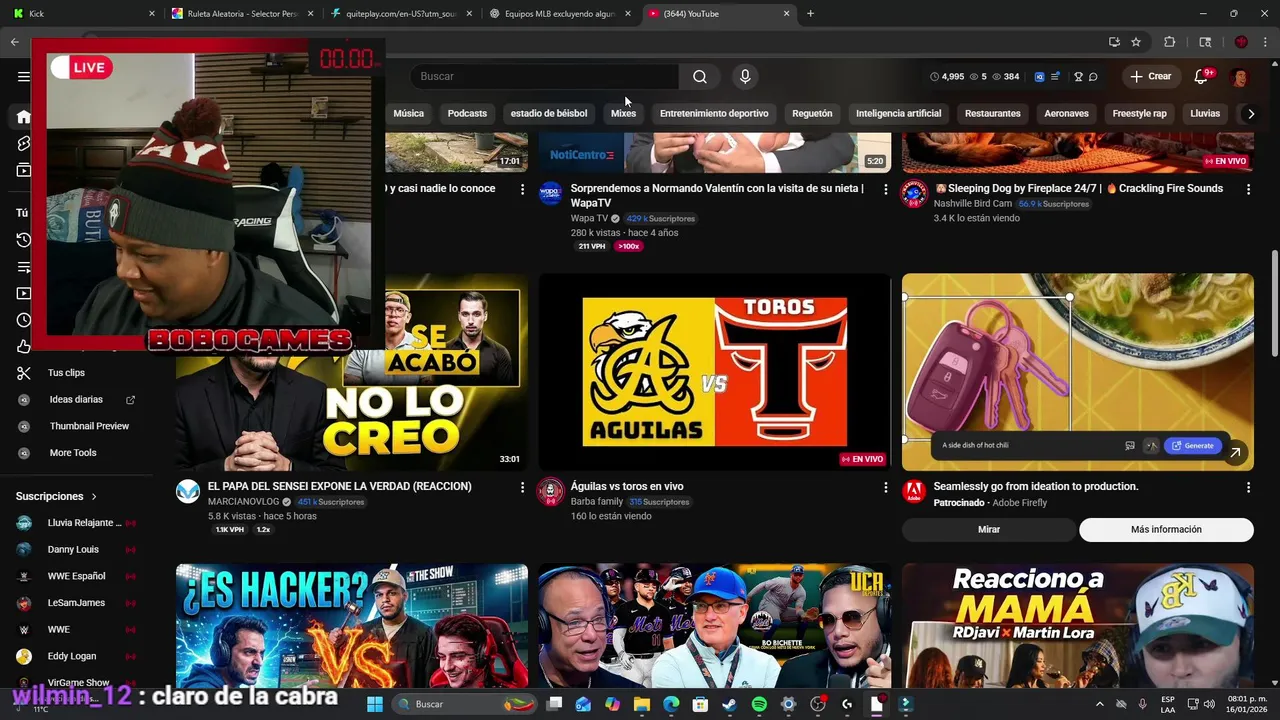Screen dimensions: 1280x720
Task: Open options for Sleeping Dog by Fireplace video
Action: click(1247, 189)
